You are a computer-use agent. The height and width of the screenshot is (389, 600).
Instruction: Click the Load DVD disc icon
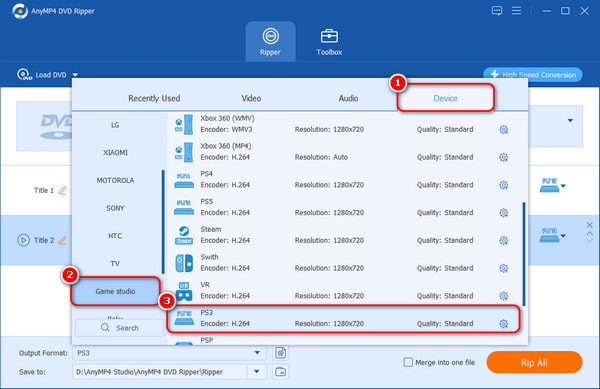tap(24, 74)
